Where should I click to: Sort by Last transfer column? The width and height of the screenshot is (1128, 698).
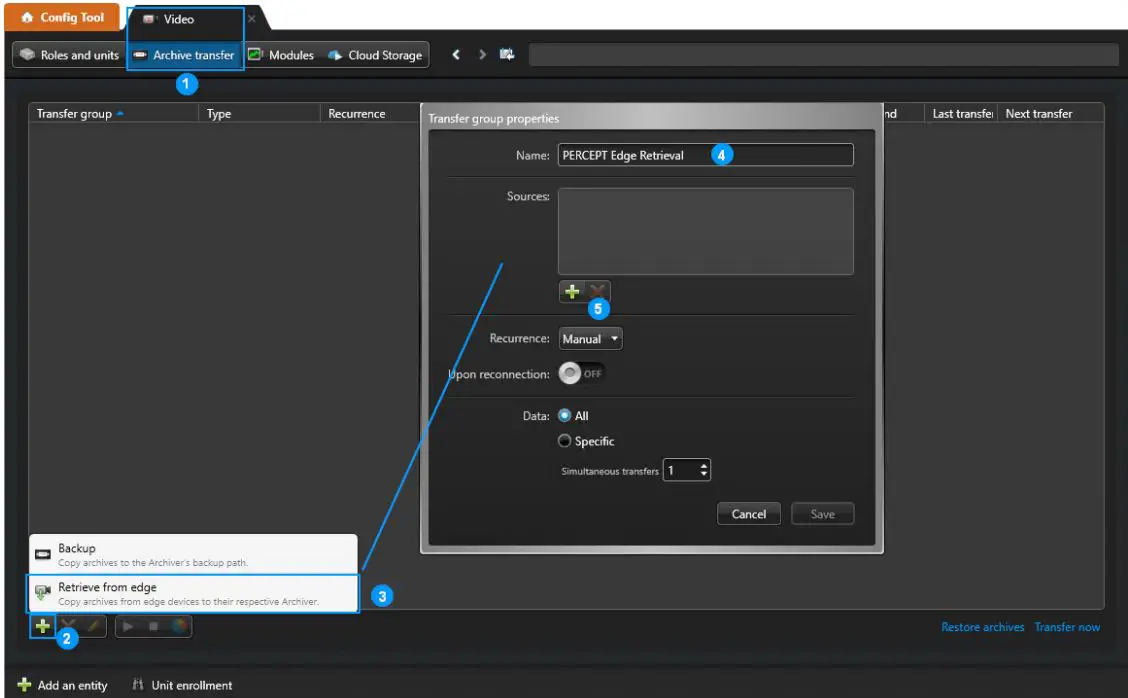(961, 114)
